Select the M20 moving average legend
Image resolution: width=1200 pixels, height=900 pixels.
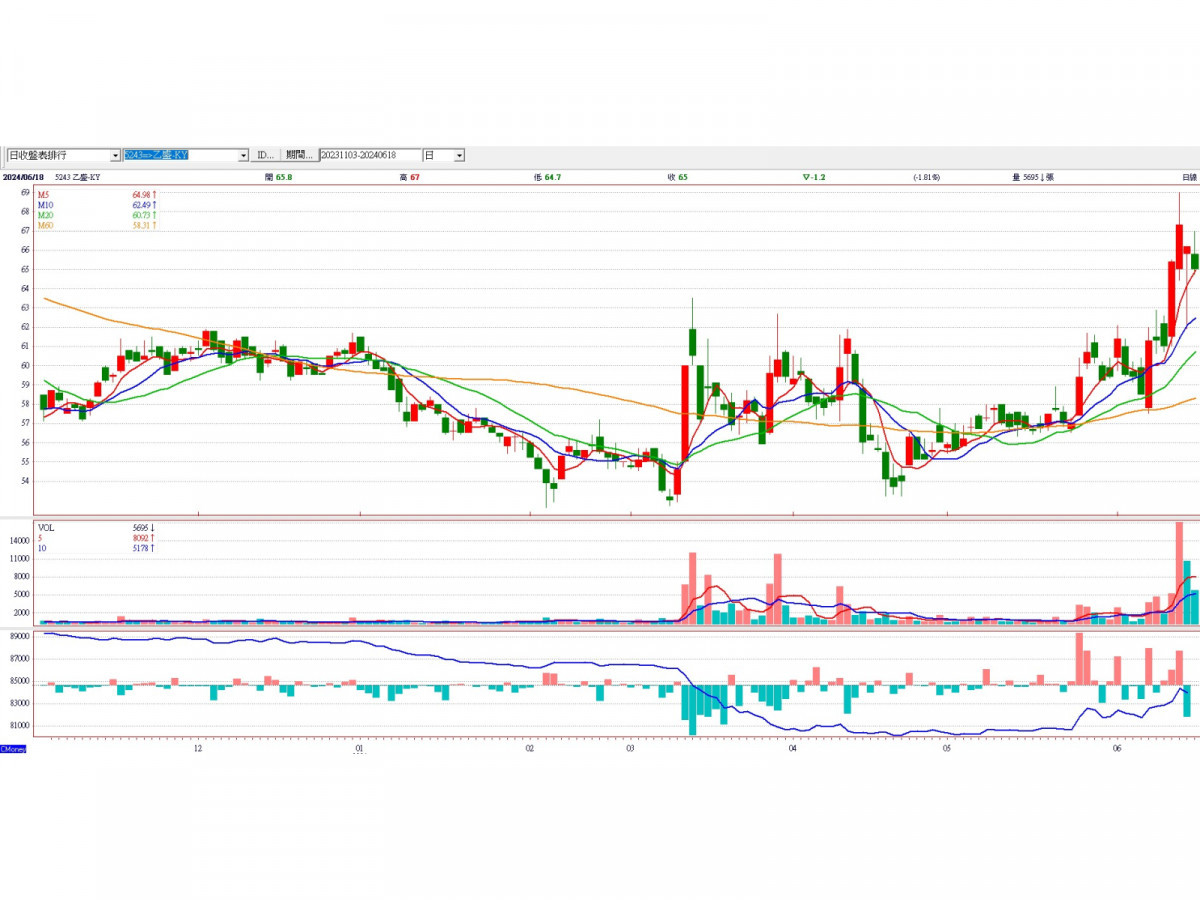(x=45, y=215)
